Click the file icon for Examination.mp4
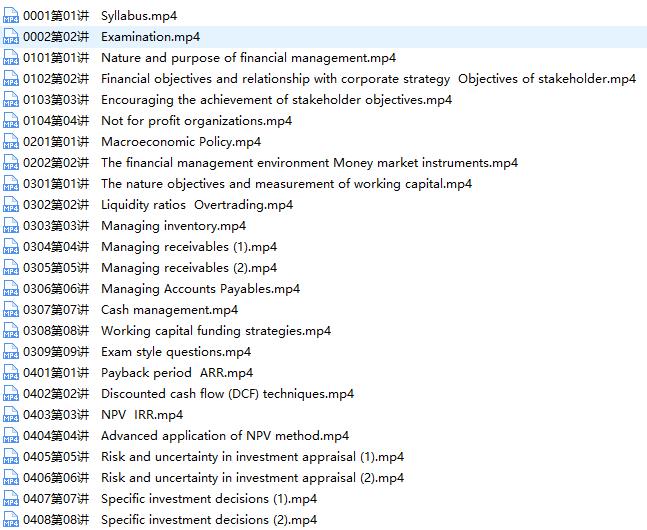This screenshot has width=647, height=530. tap(11, 37)
